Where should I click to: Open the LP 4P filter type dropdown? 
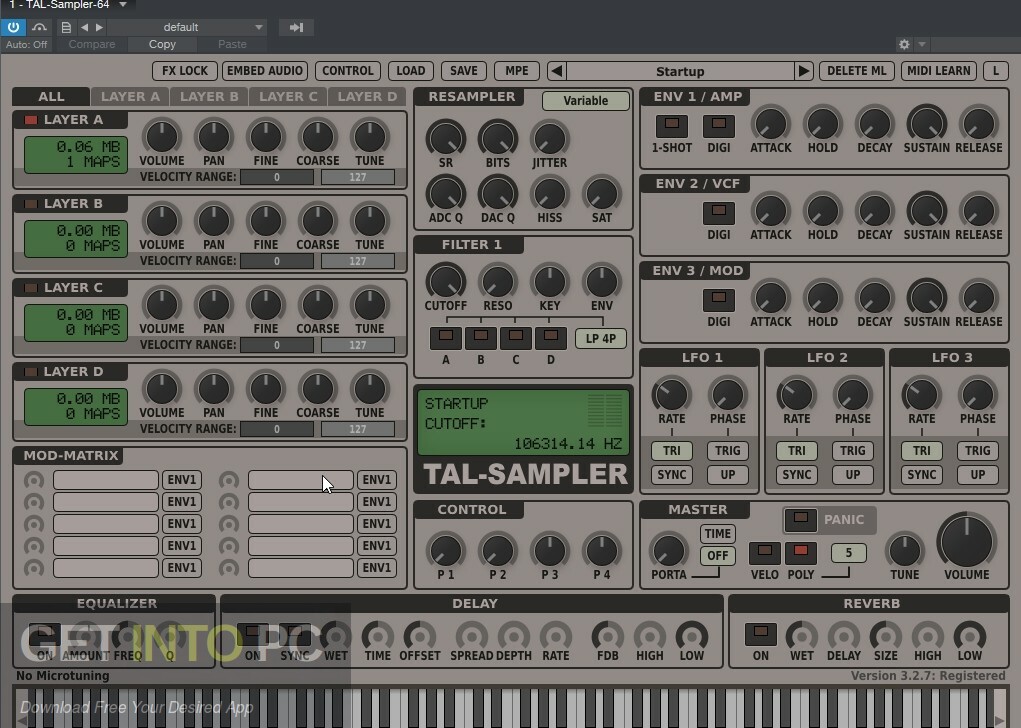(x=600, y=339)
